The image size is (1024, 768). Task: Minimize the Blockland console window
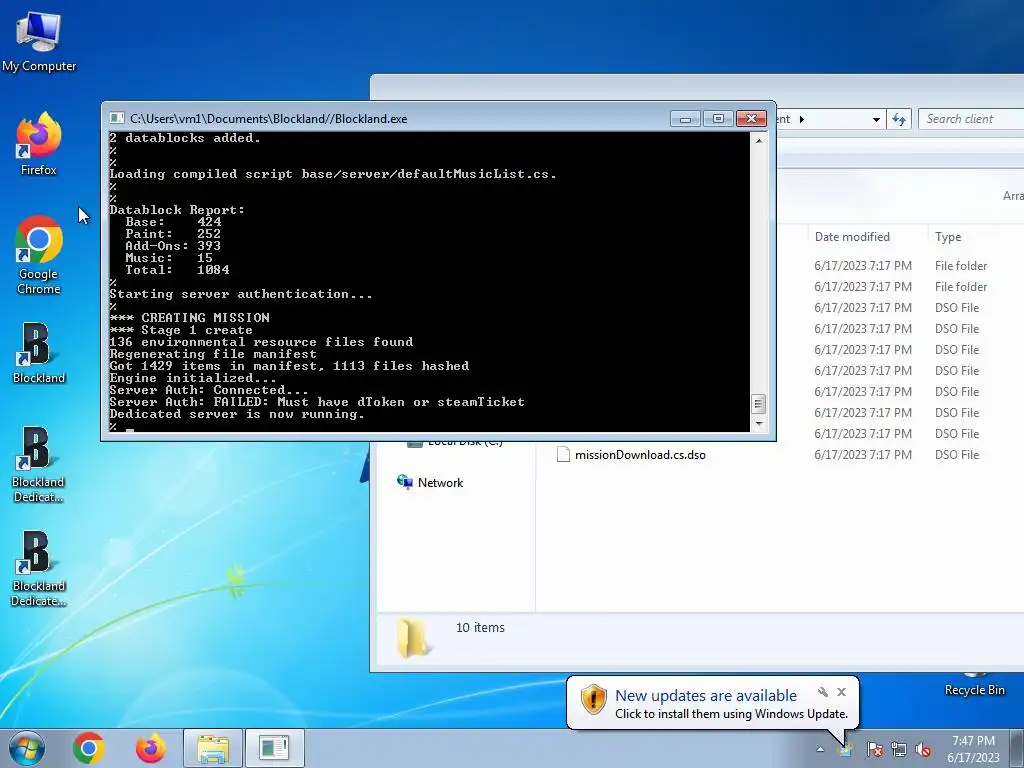click(x=685, y=119)
